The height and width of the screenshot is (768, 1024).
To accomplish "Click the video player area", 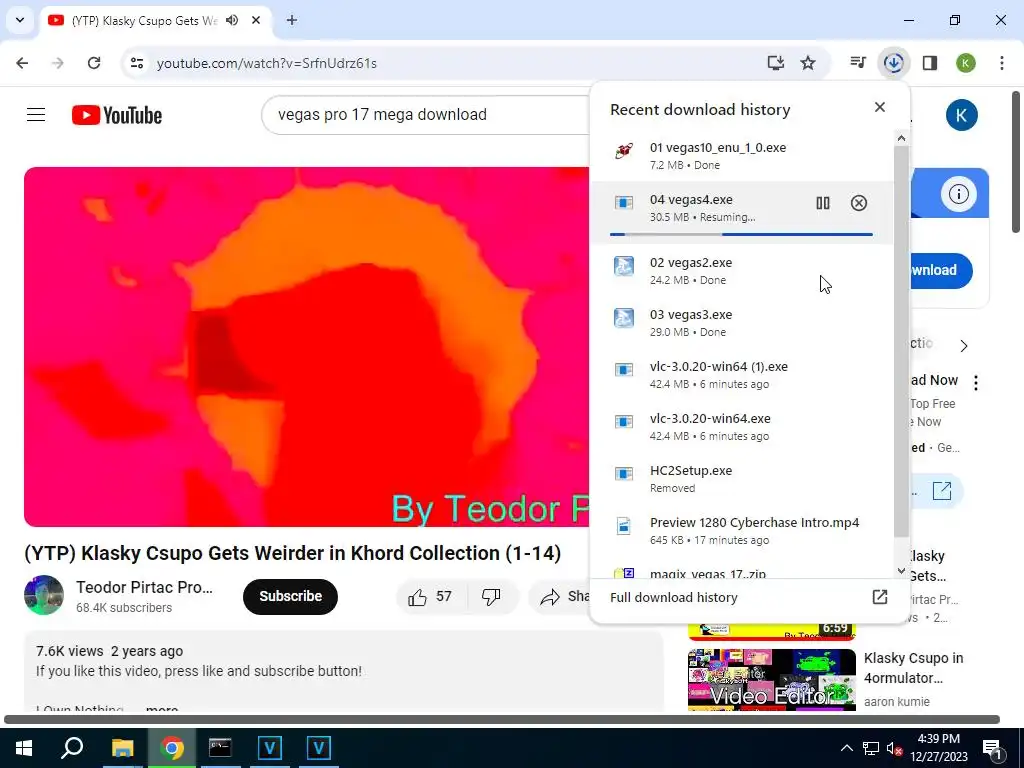I will click(x=306, y=347).
